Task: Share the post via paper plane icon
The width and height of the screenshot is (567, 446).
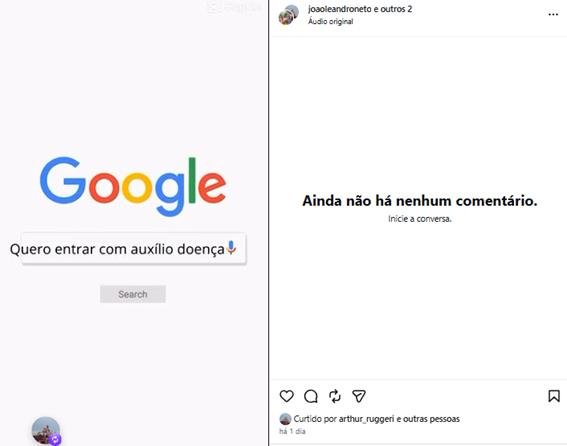Action: point(359,396)
